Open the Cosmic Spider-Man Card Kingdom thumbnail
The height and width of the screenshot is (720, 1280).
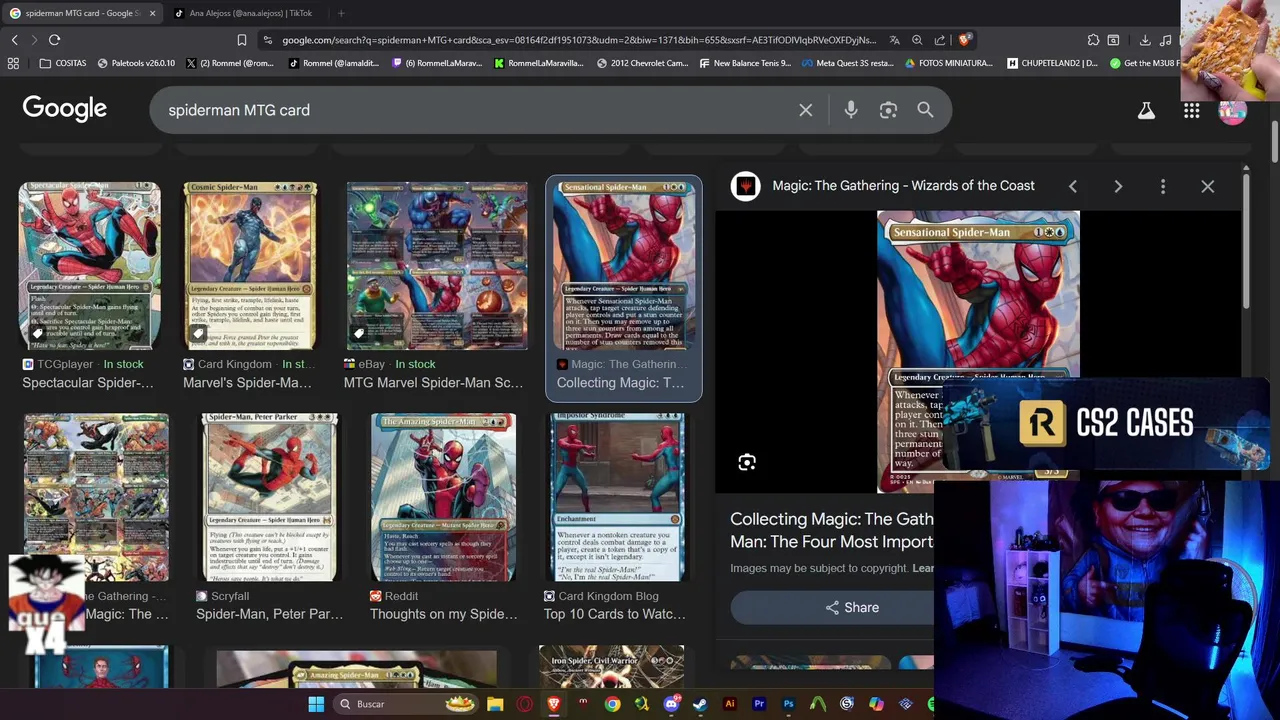pyautogui.click(x=250, y=266)
